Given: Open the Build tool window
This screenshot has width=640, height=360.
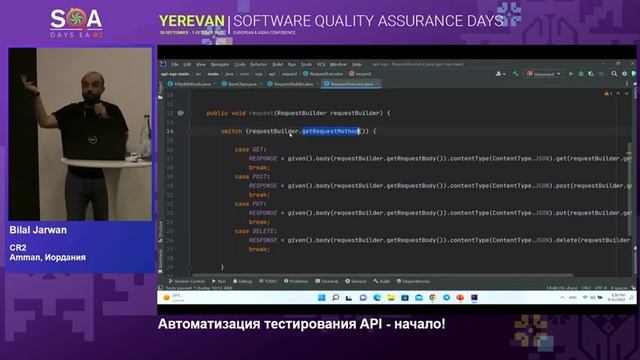Looking at the screenshot, I should pos(382,281).
